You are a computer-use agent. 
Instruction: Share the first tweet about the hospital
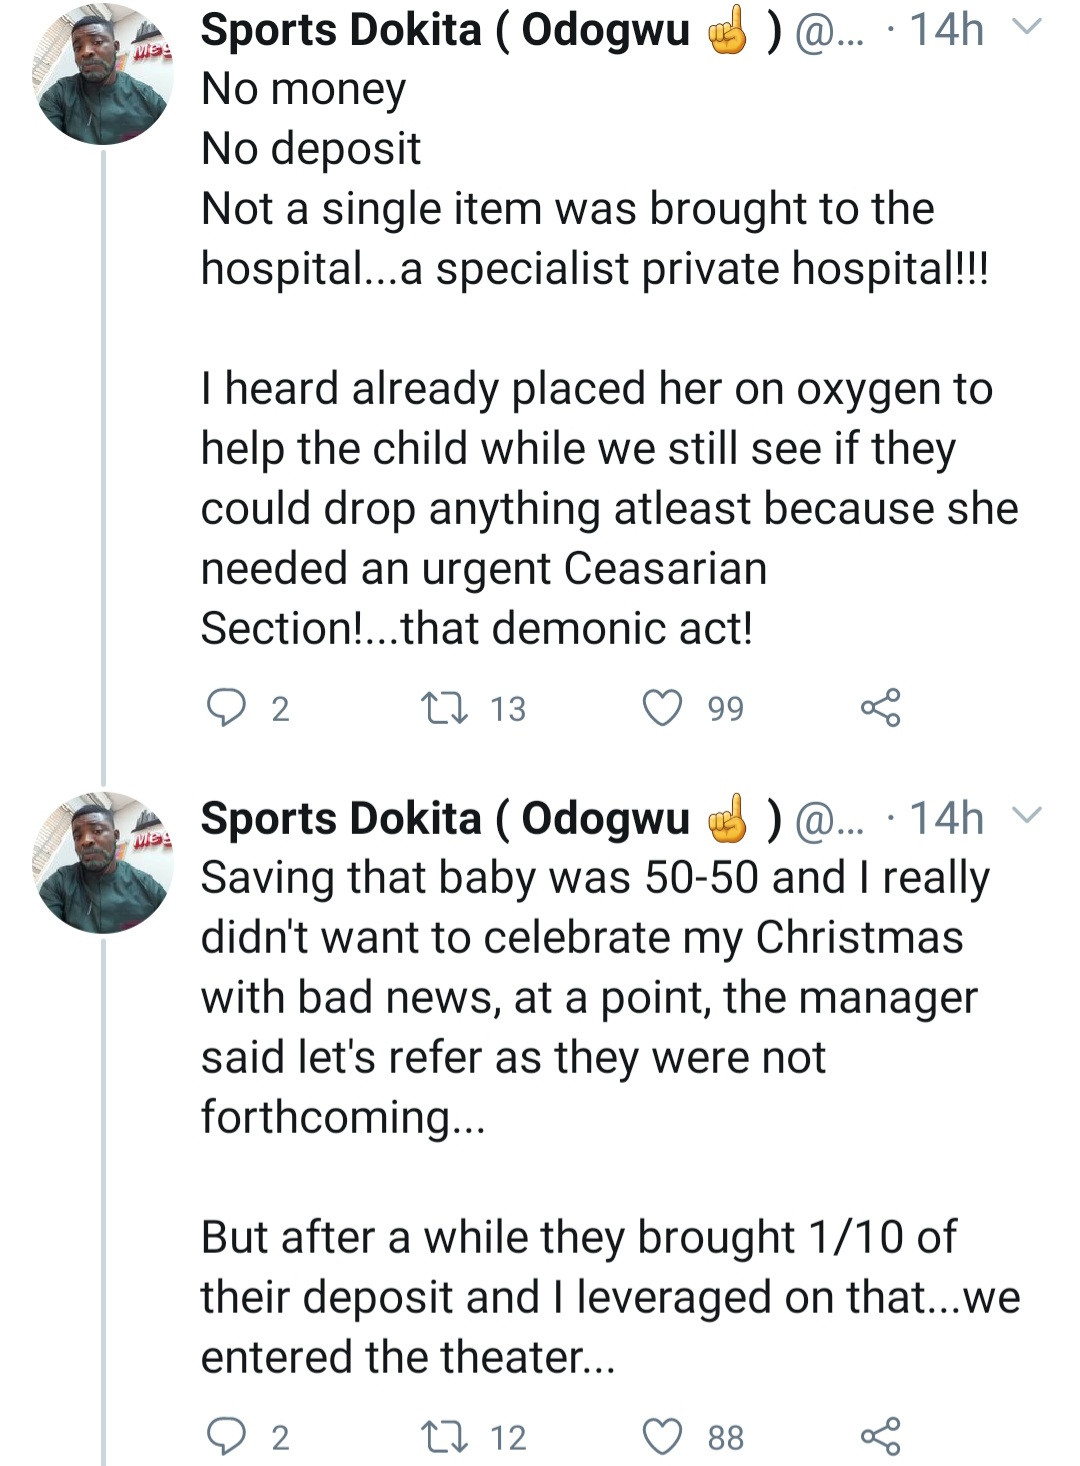click(880, 708)
